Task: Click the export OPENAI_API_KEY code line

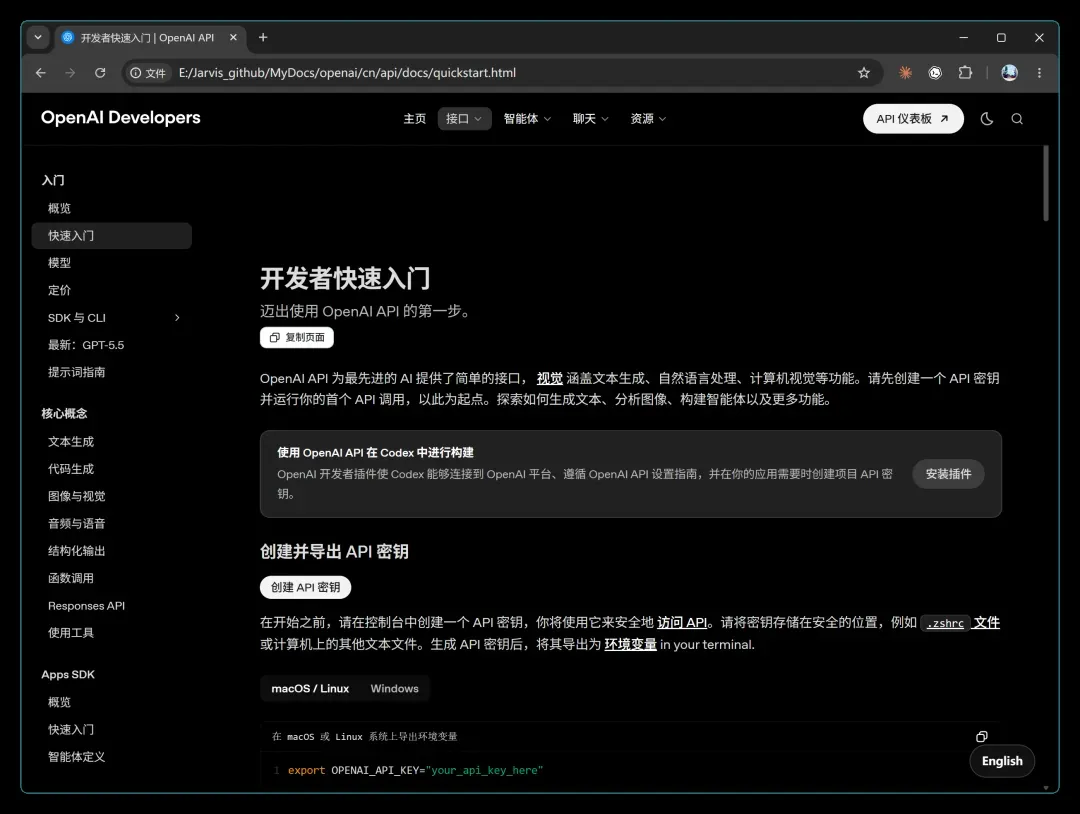Action: tap(415, 771)
